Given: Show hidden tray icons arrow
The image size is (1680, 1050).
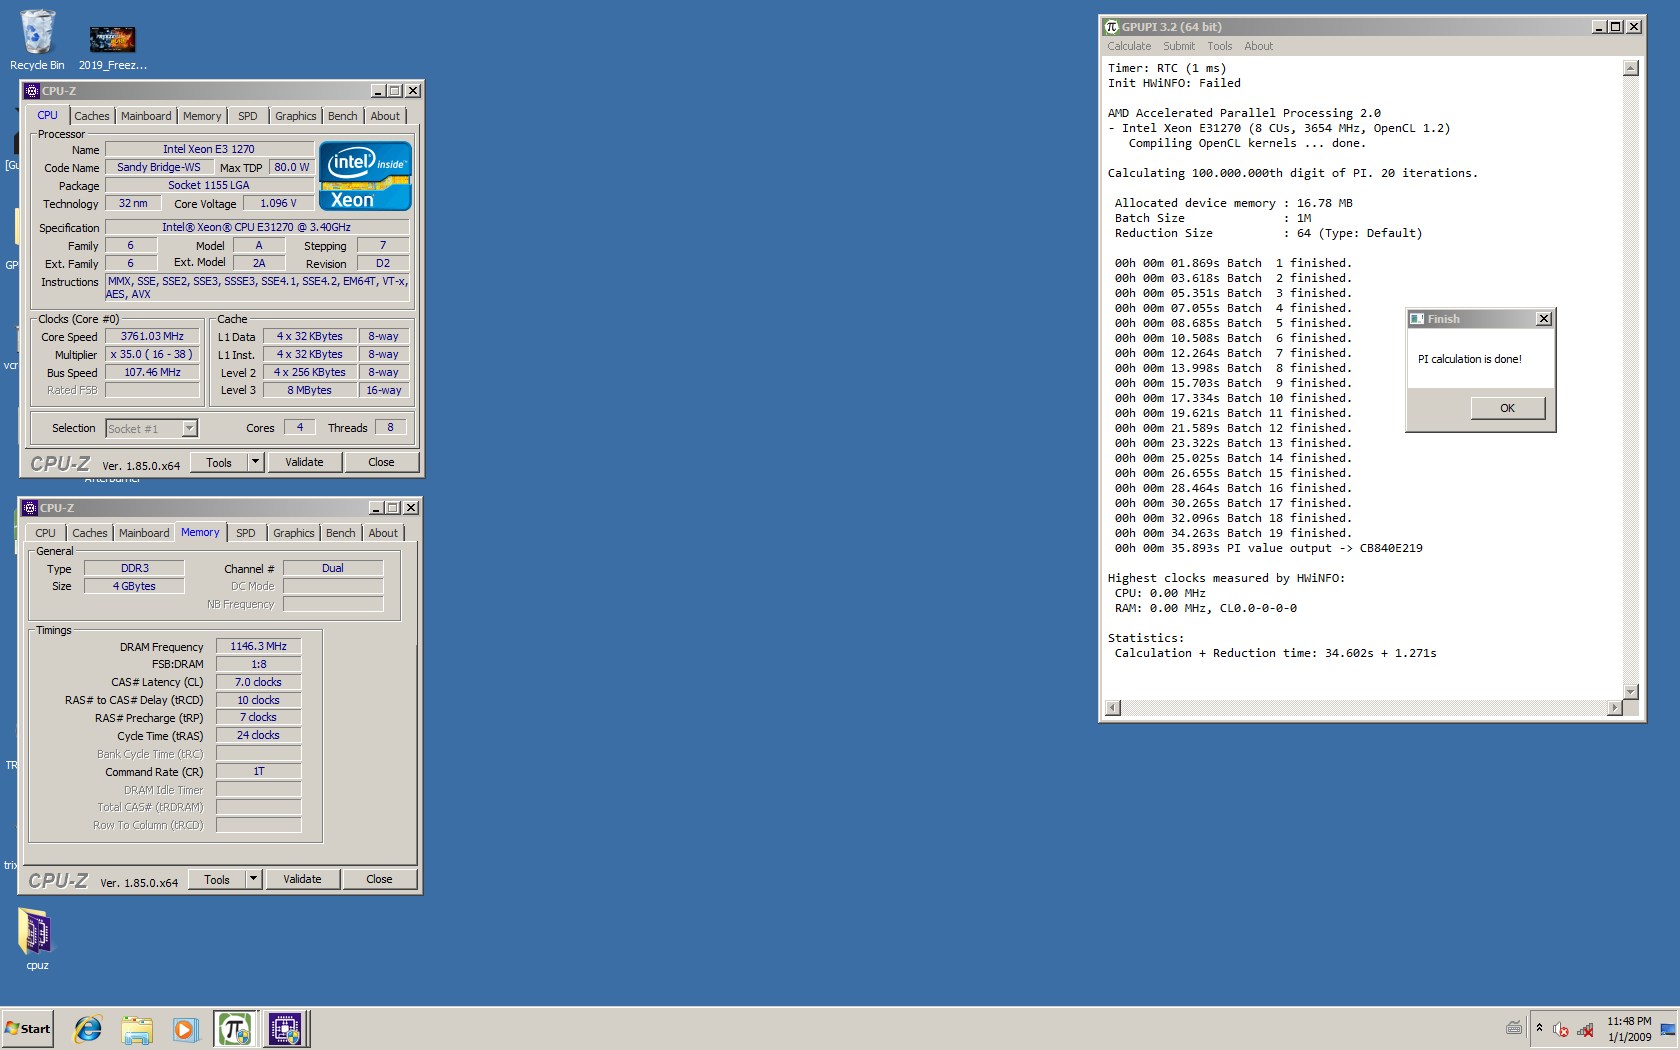Looking at the screenshot, I should [1539, 1028].
